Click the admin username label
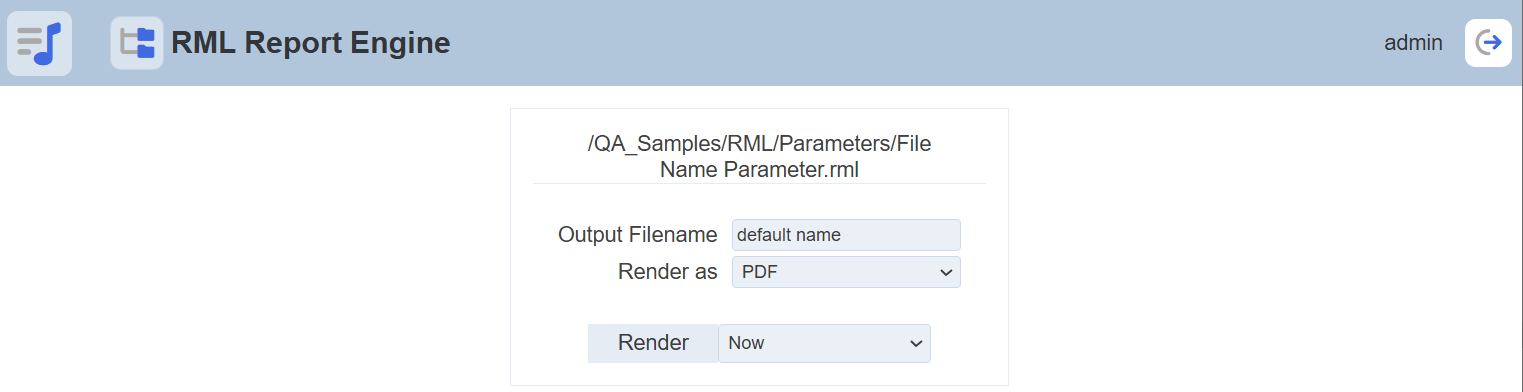Screen dimensions: 1523x392 [x=1413, y=43]
